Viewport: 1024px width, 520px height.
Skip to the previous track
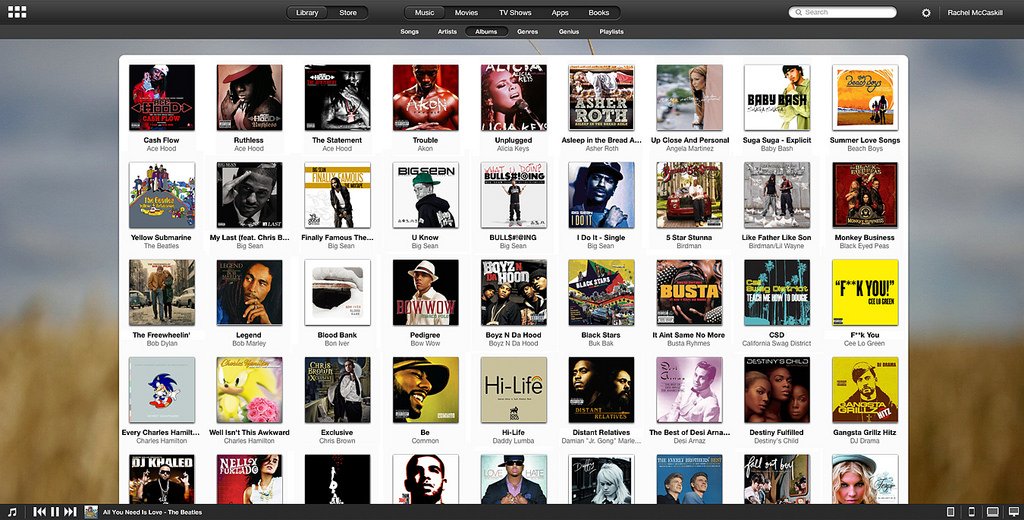point(40,512)
